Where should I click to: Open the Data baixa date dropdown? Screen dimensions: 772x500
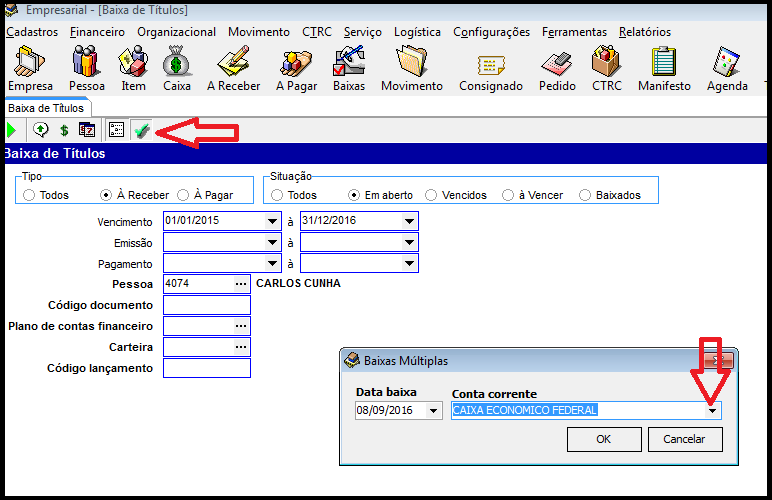(x=433, y=410)
